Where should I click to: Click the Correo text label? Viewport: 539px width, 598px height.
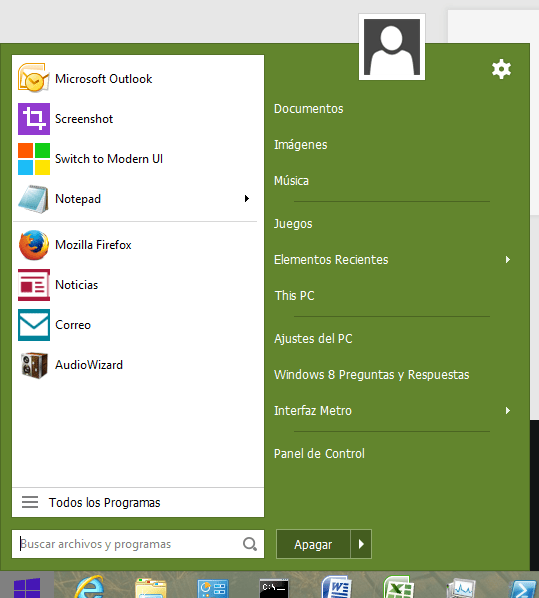[x=73, y=325]
